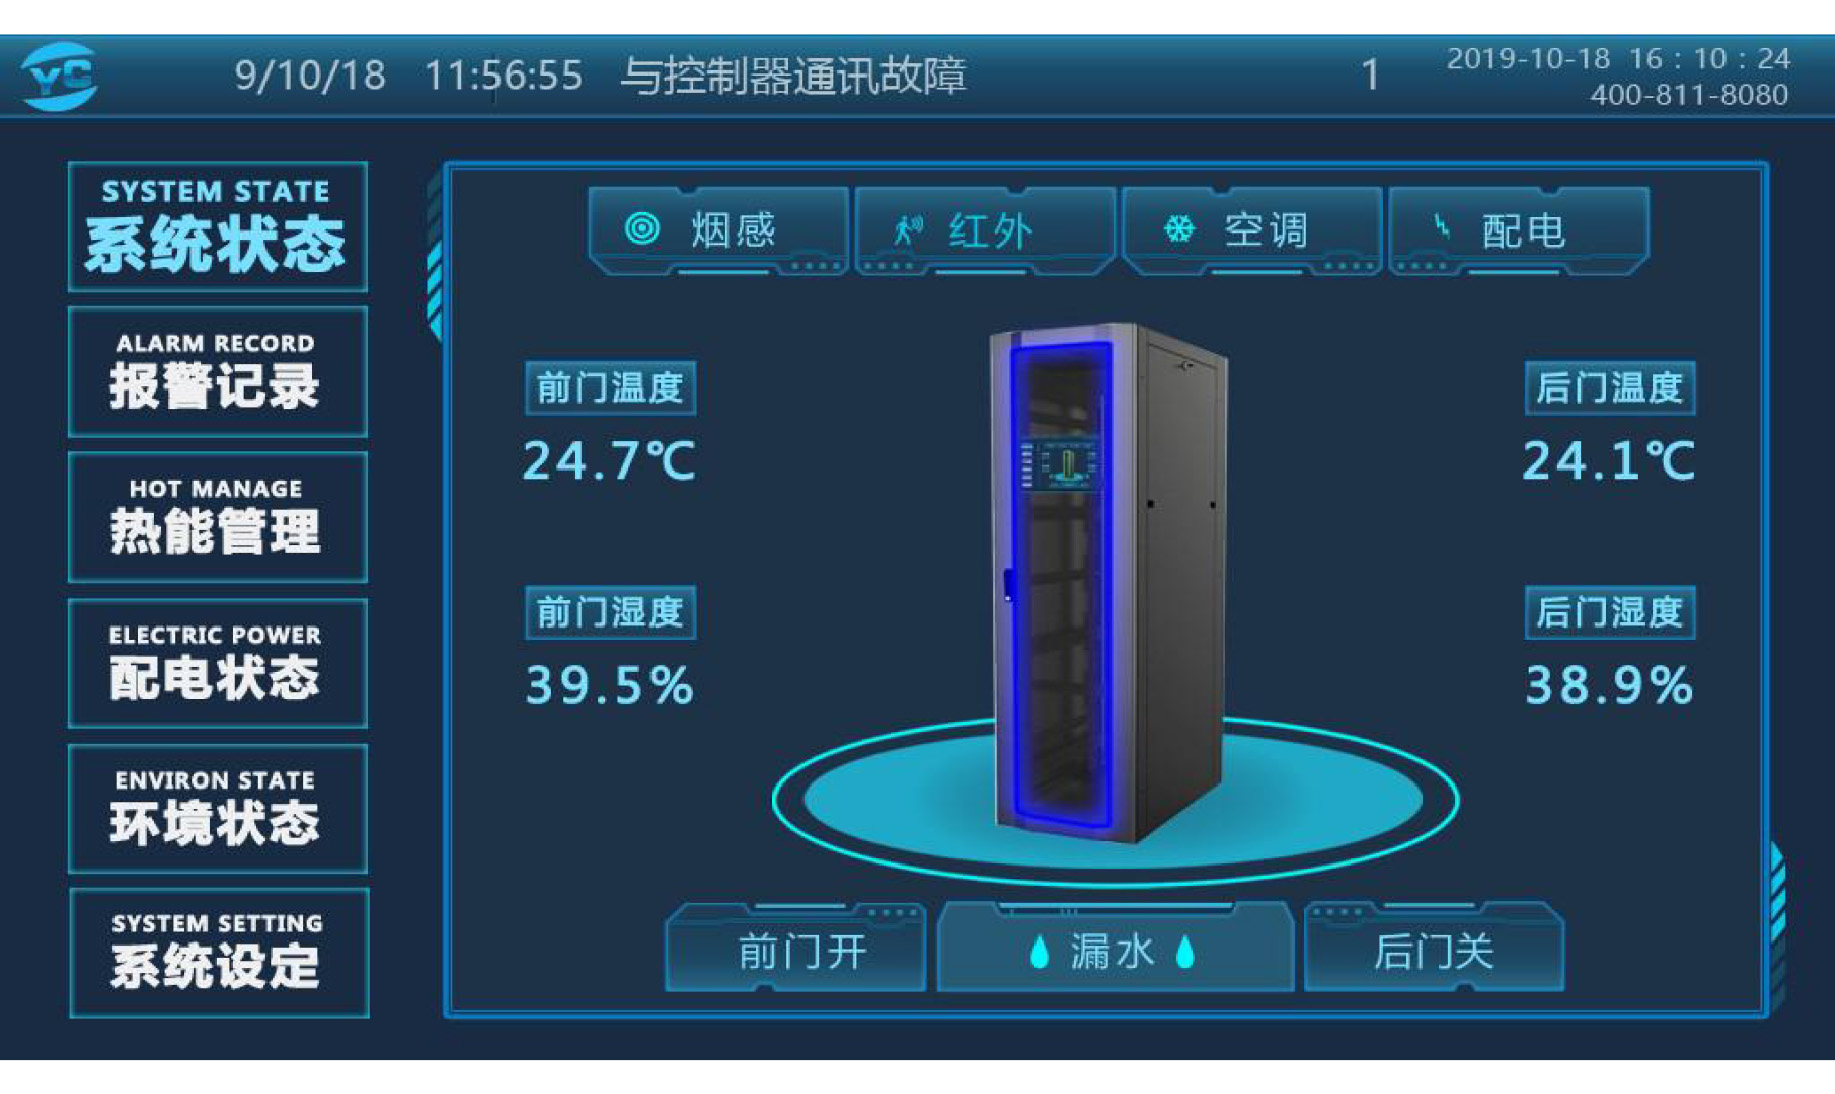The image size is (1835, 1094).
Task: Select the smoke sensor 烟感 icon
Action: tap(642, 229)
